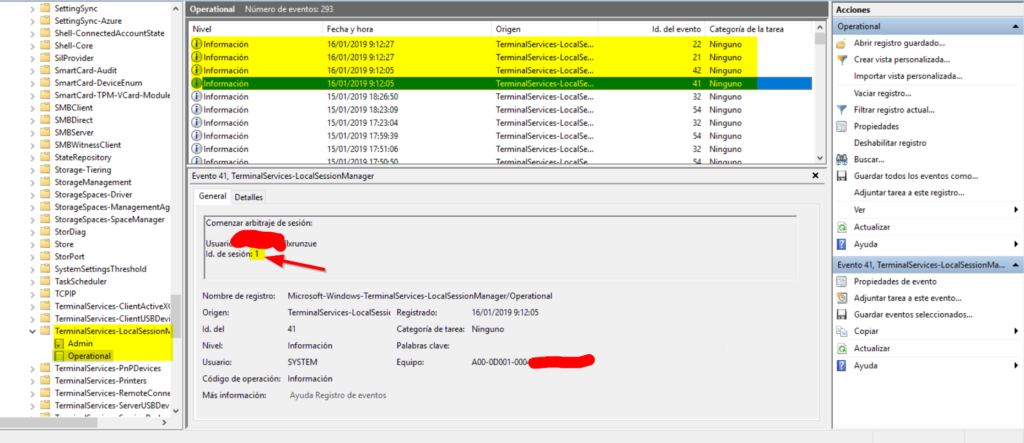
Task: Open the Ayuda Registro de eventos link
Action: [338, 395]
